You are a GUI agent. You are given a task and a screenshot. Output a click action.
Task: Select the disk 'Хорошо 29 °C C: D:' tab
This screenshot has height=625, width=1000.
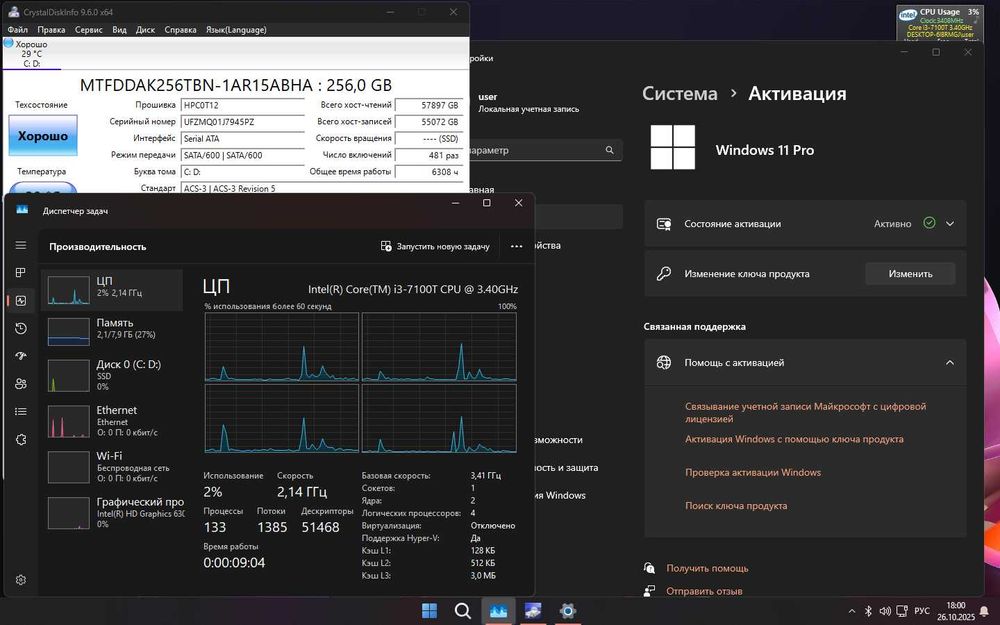click(x=31, y=54)
